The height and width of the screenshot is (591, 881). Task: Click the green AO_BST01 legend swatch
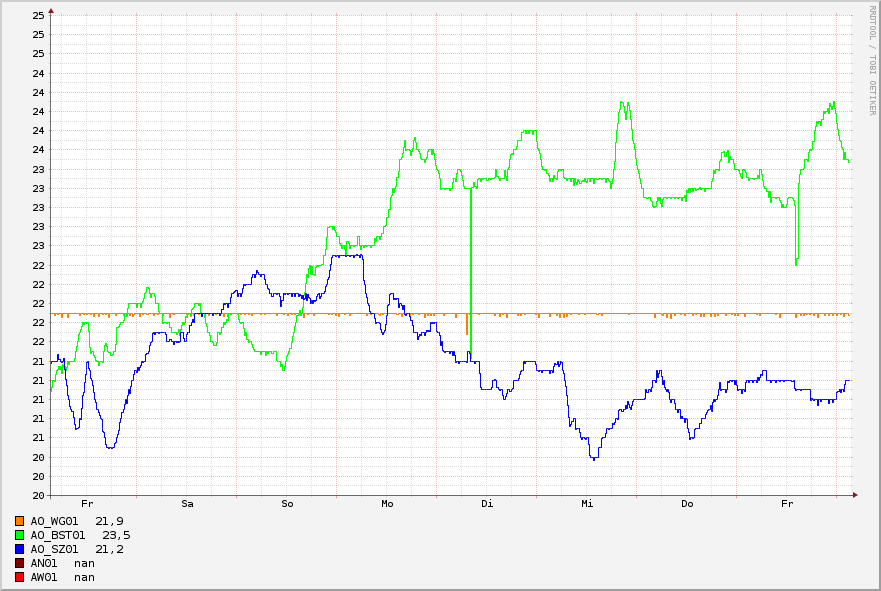(19, 535)
